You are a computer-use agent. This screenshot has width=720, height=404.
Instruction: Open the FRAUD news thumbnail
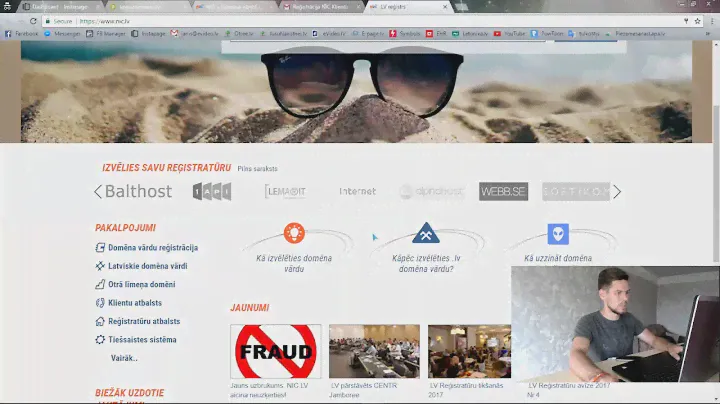point(275,351)
